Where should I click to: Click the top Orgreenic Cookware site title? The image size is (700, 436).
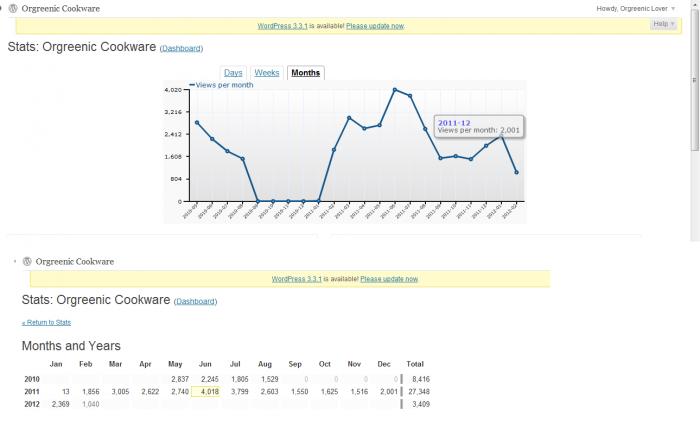click(61, 8)
